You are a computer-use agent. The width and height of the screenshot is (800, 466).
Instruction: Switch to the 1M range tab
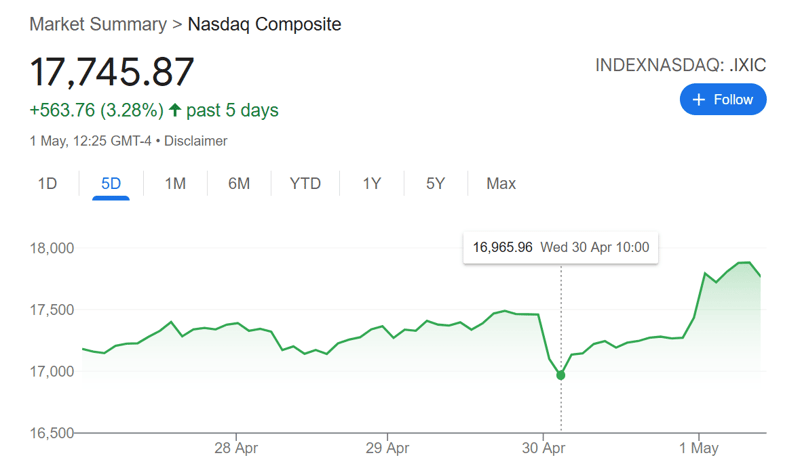pyautogui.click(x=175, y=183)
